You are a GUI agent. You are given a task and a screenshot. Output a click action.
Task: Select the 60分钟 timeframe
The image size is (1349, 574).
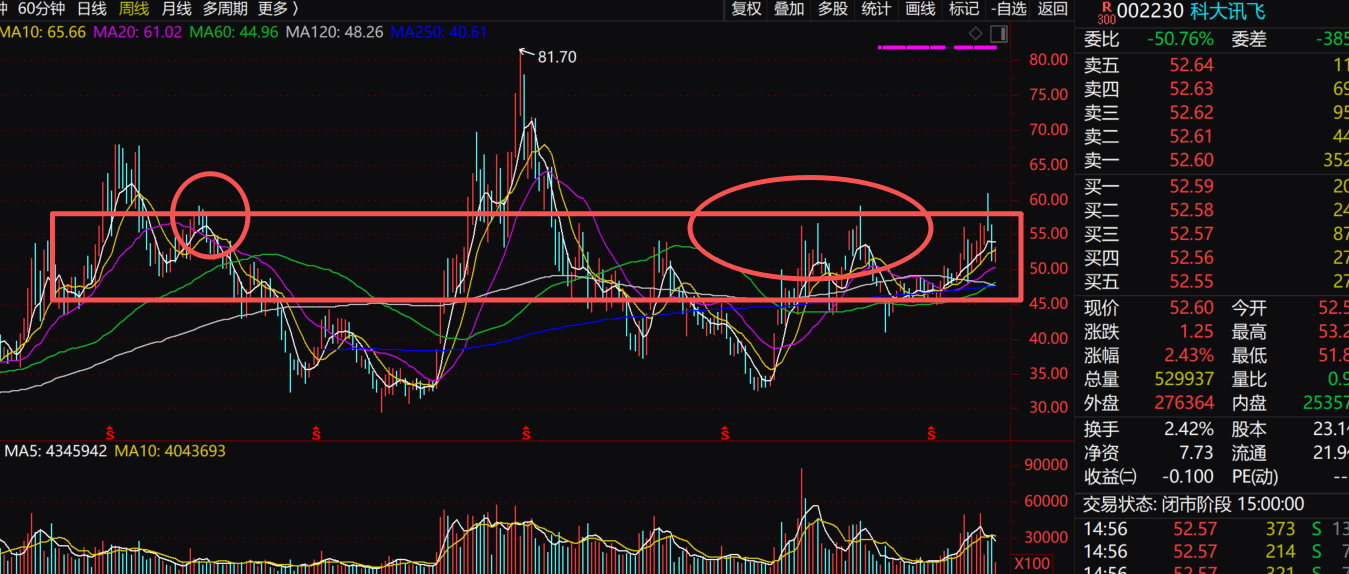[x=40, y=9]
